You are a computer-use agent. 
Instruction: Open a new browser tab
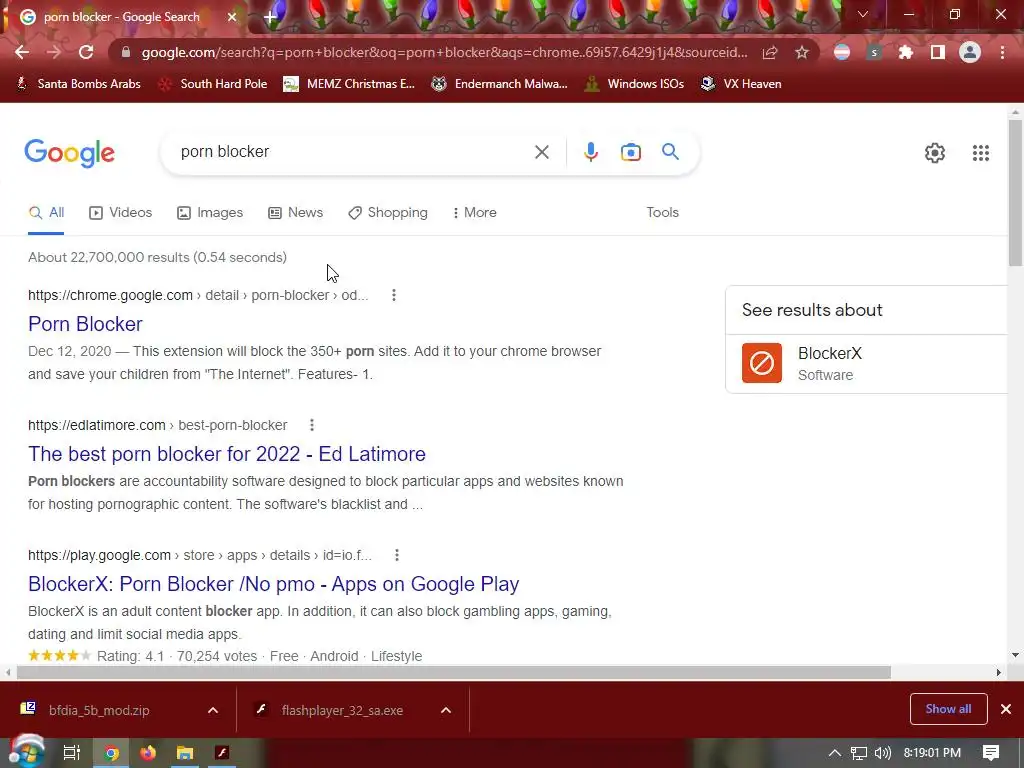[270, 17]
